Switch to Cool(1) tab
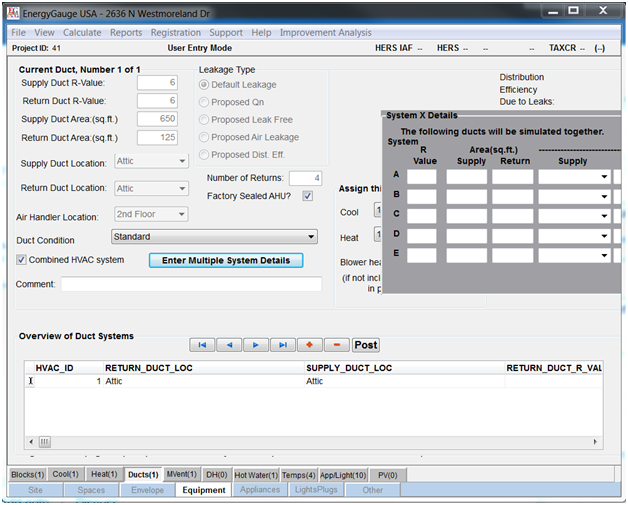The image size is (628, 505). click(x=66, y=475)
